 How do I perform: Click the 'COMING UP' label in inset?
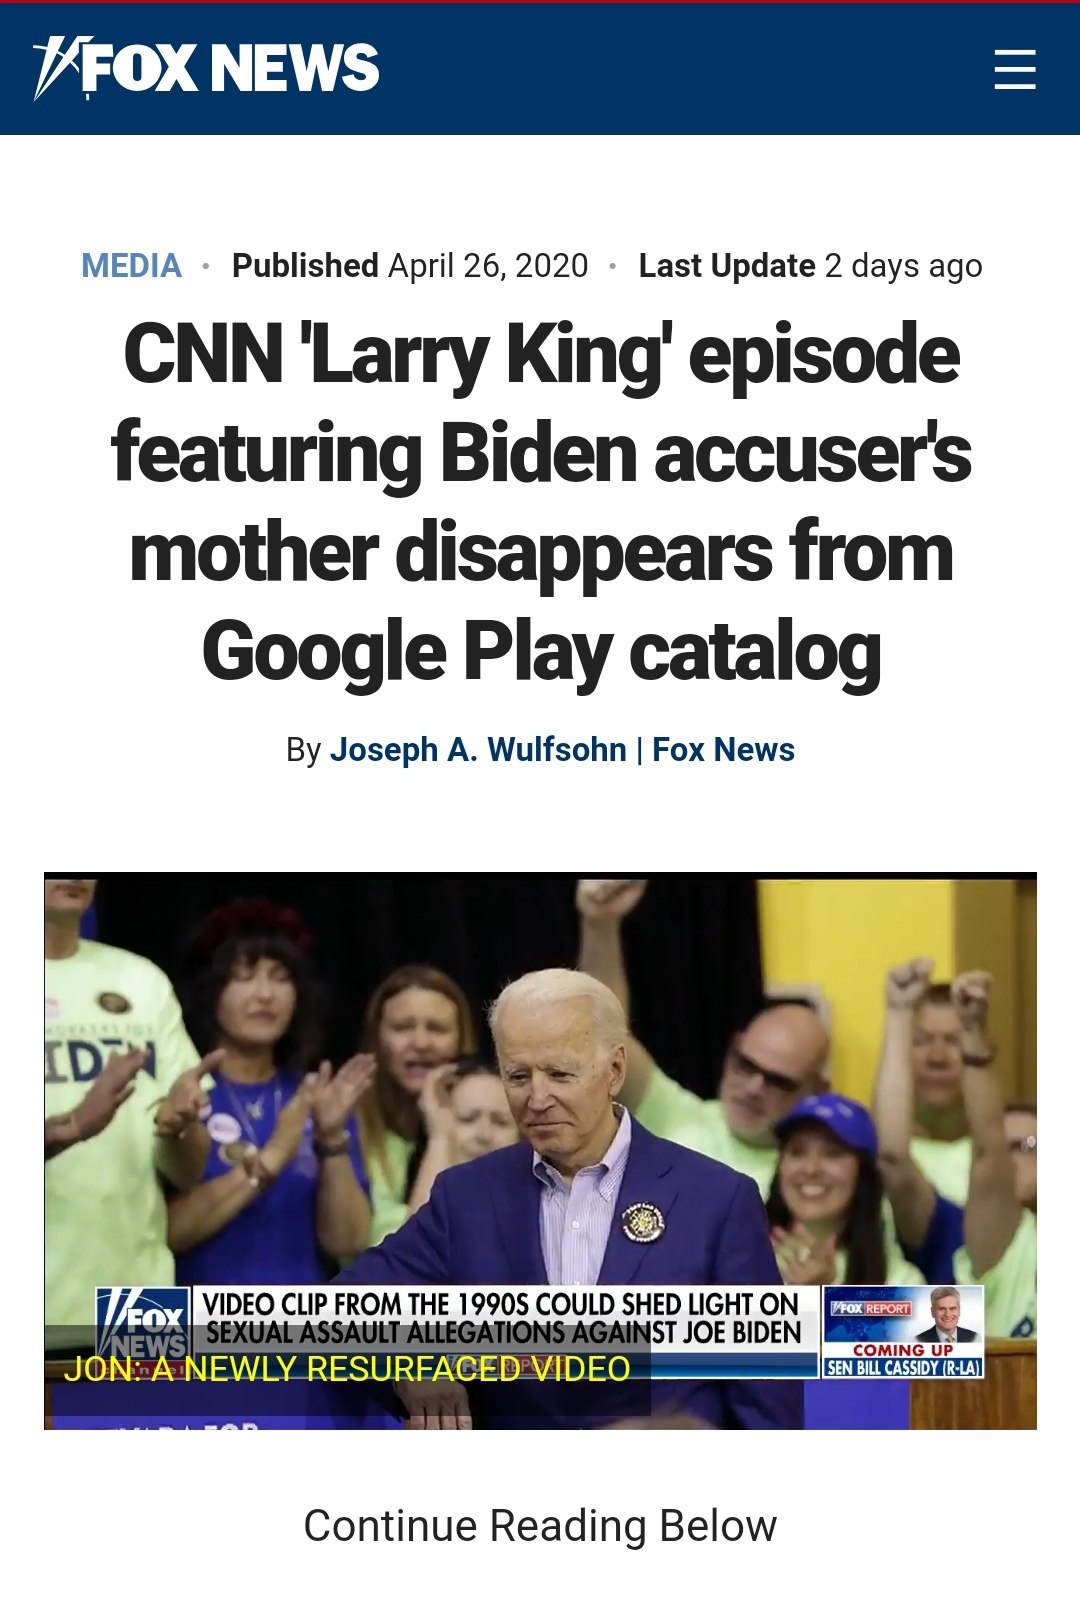[x=903, y=1350]
